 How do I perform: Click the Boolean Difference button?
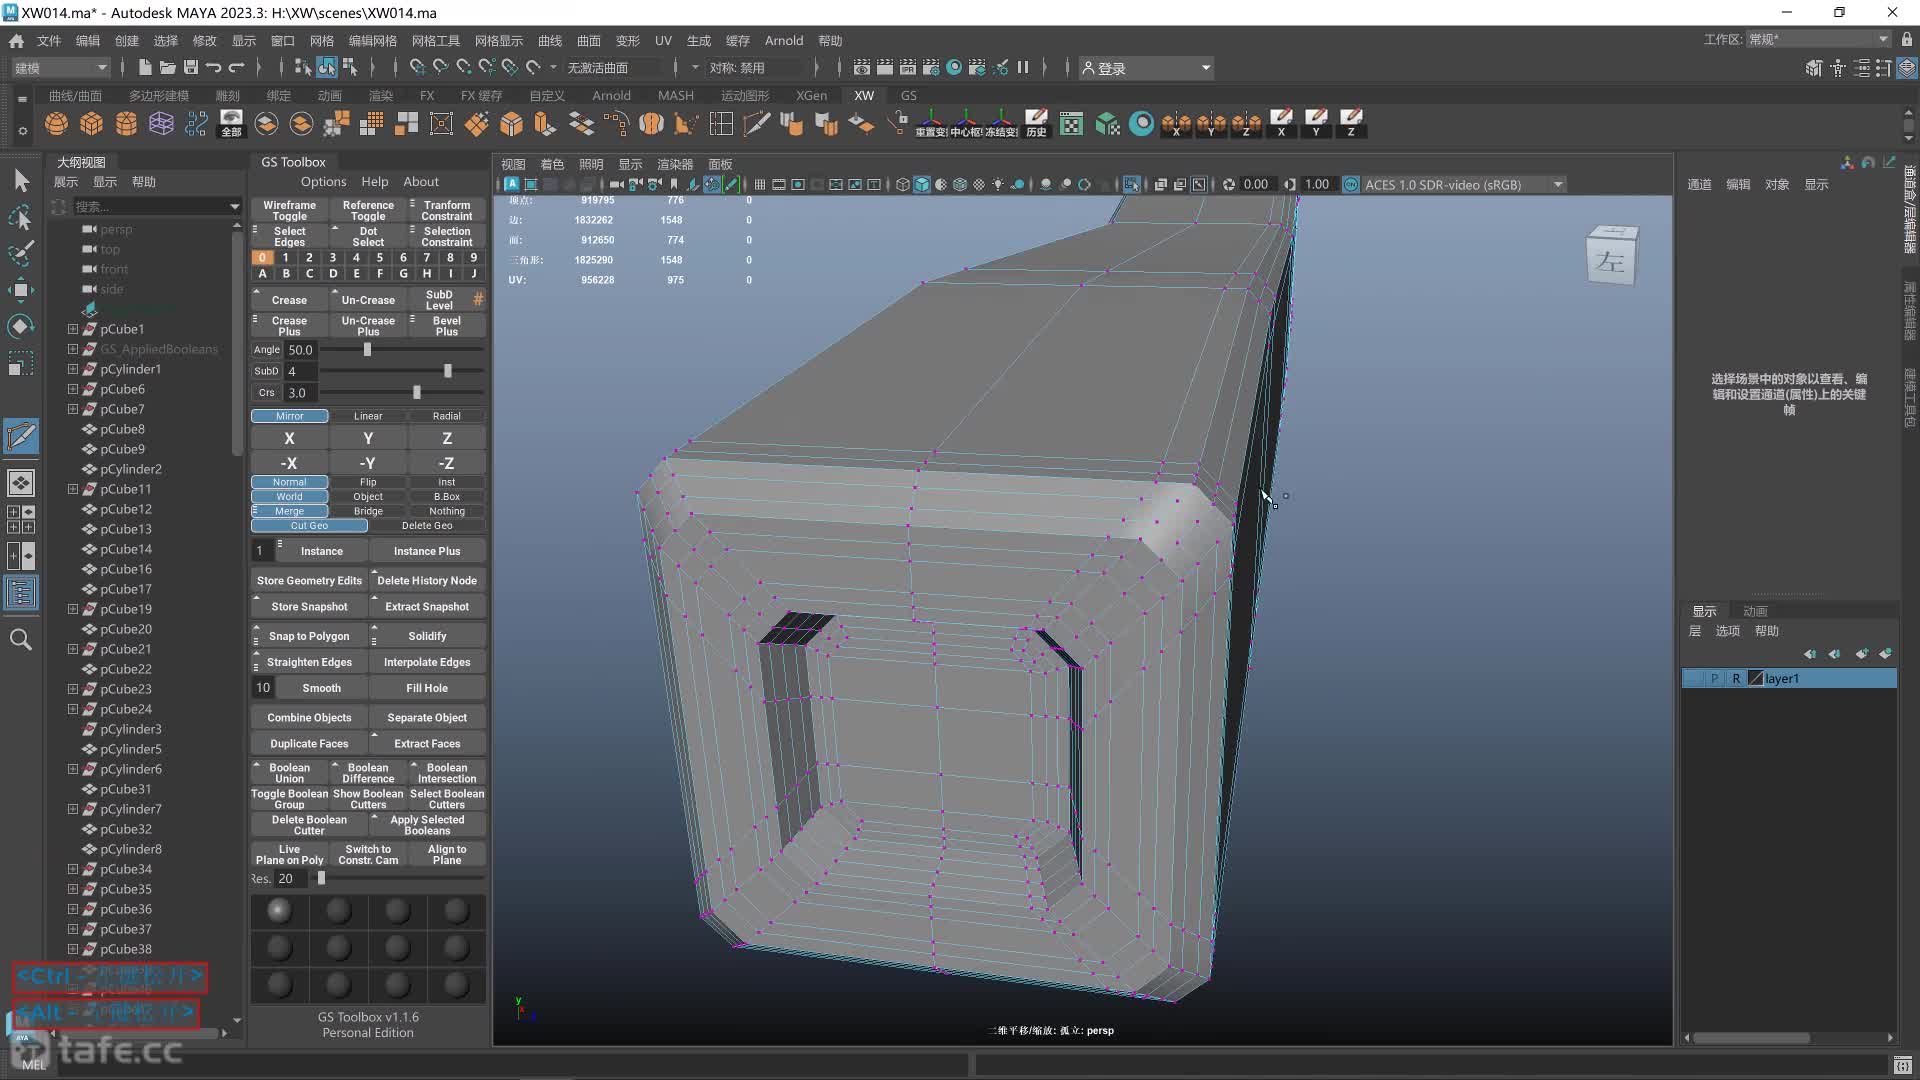[x=368, y=773]
